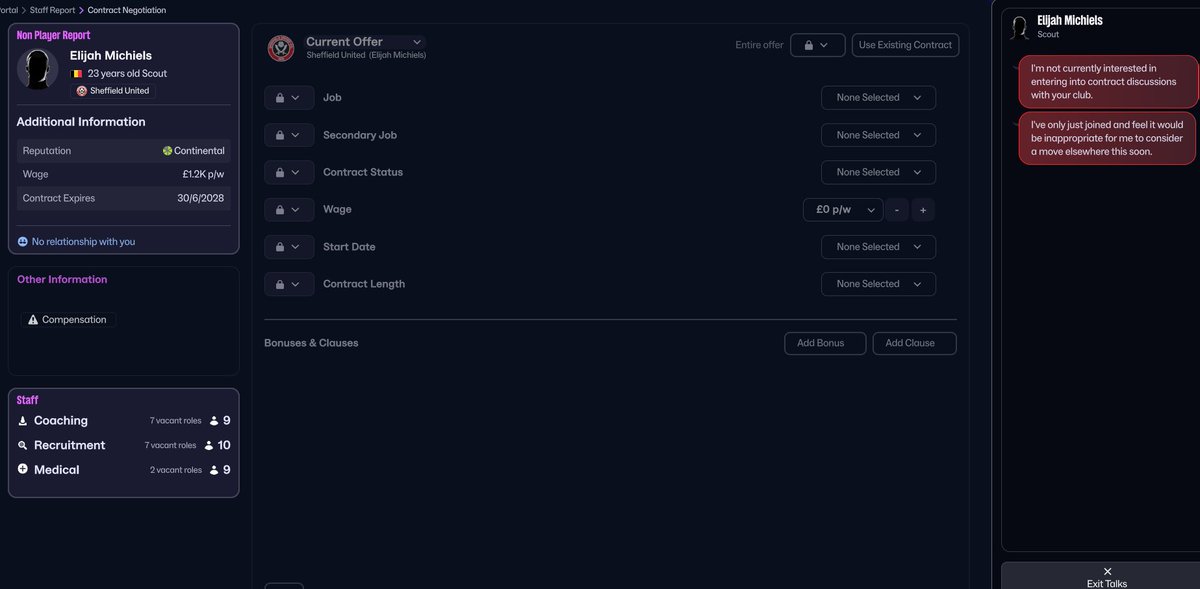Click the '23 years old Scout' text
This screenshot has width=1200, height=589.
point(127,74)
